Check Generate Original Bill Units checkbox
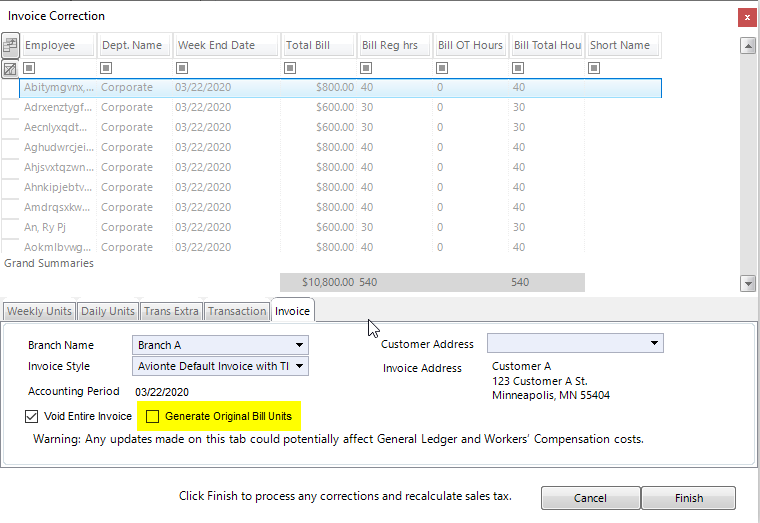 (152, 416)
